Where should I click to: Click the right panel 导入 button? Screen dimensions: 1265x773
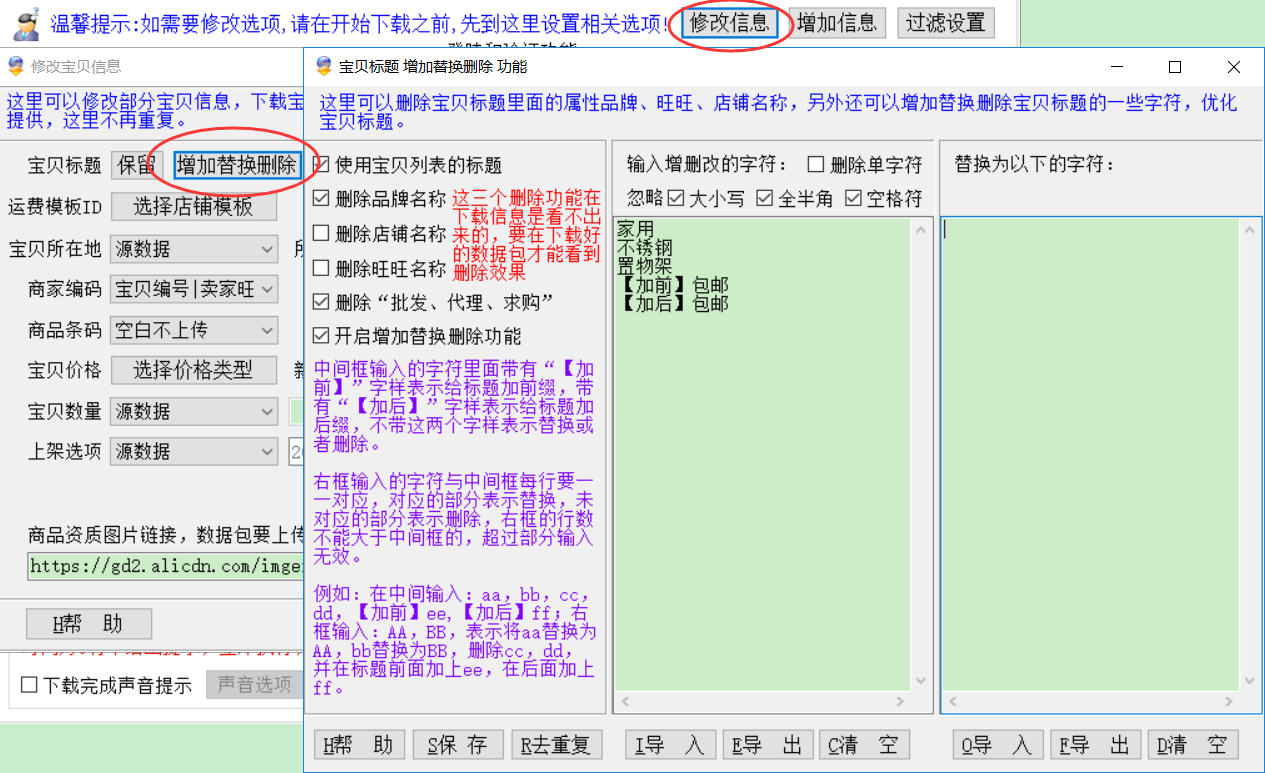click(997, 745)
